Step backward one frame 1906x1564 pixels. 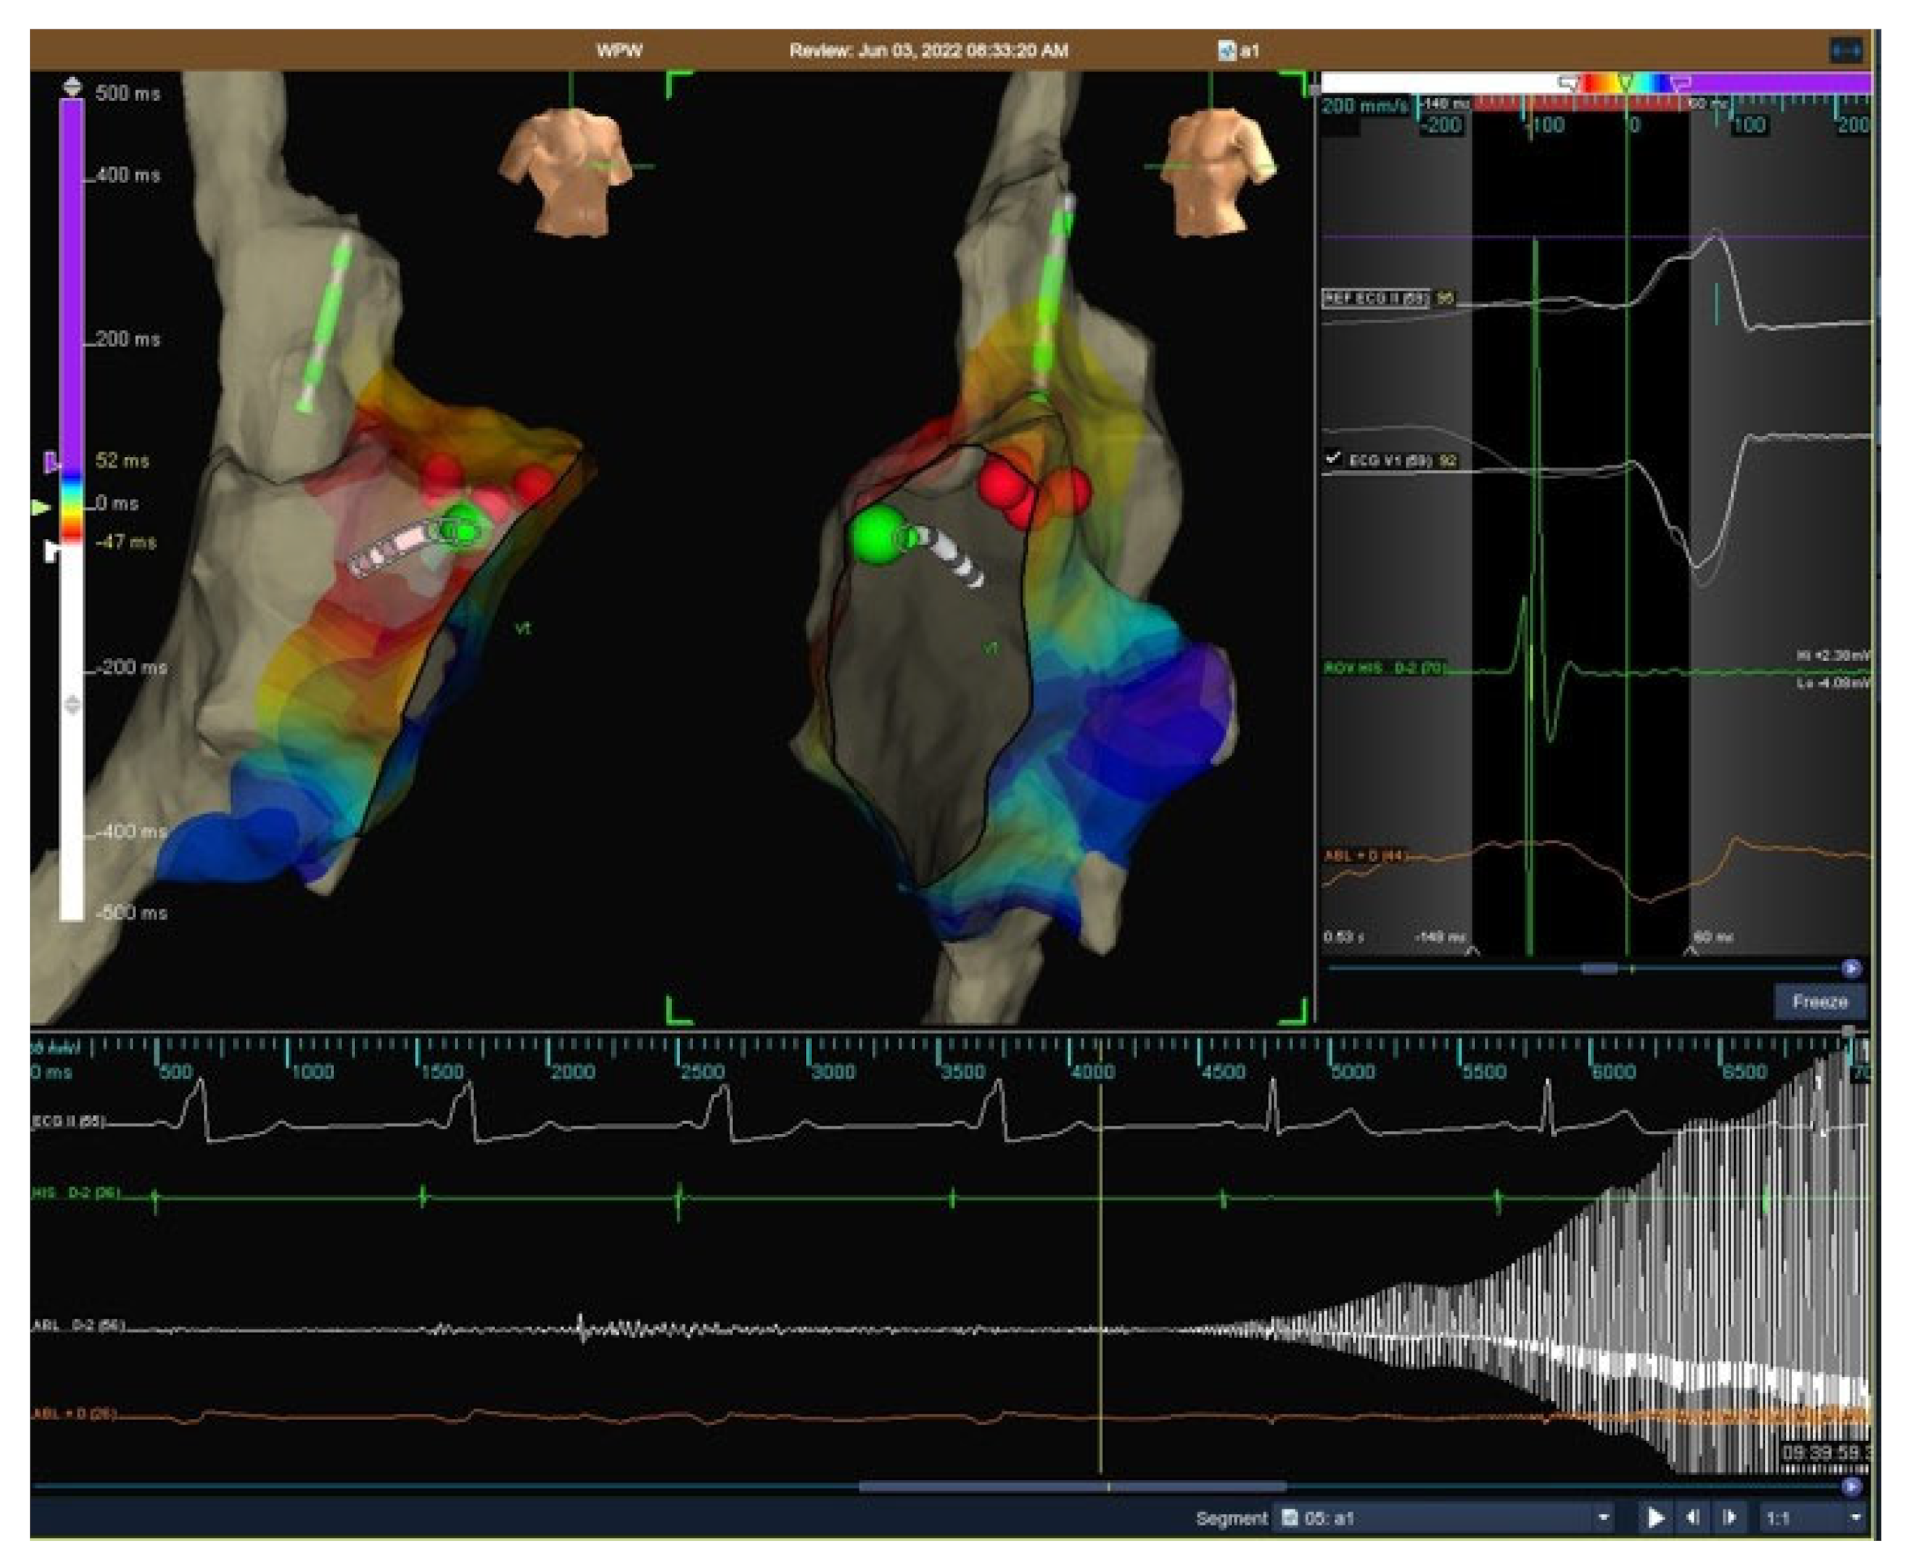(1693, 1517)
